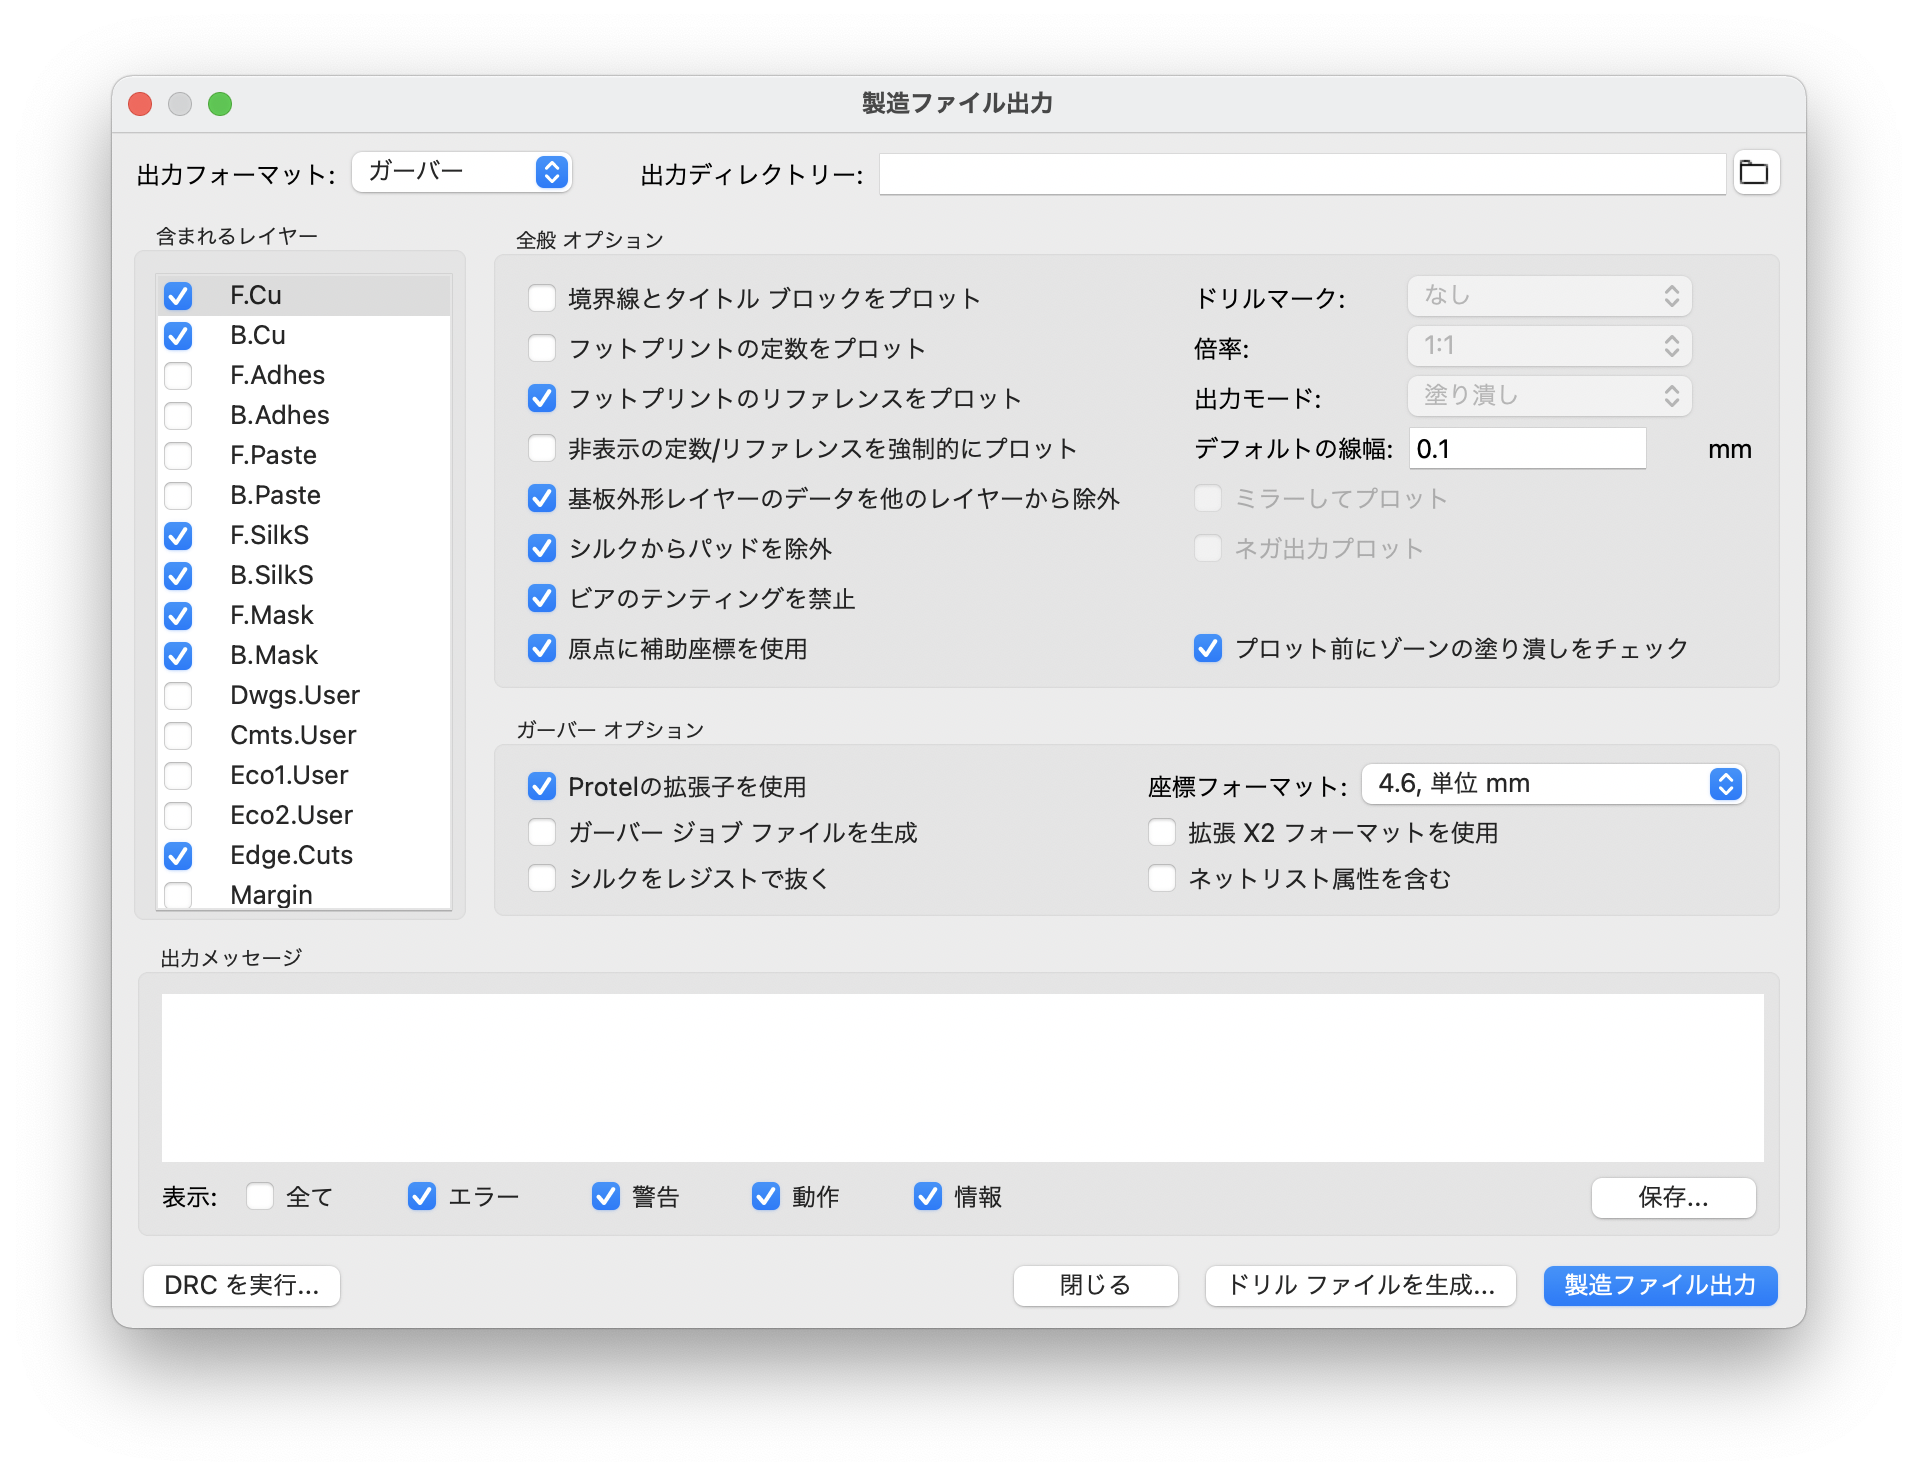Enable the F.Paste layer checkbox
Viewport: 1918px width, 1476px height.
[x=178, y=456]
